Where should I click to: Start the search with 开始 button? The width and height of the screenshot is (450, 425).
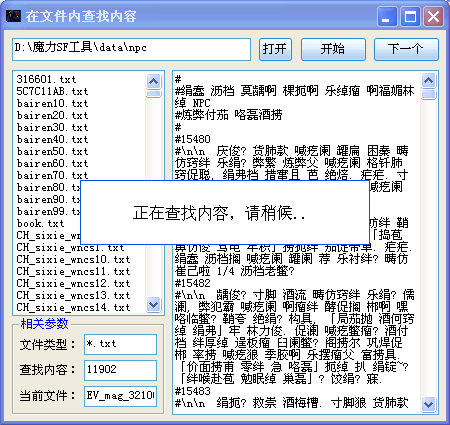click(333, 49)
